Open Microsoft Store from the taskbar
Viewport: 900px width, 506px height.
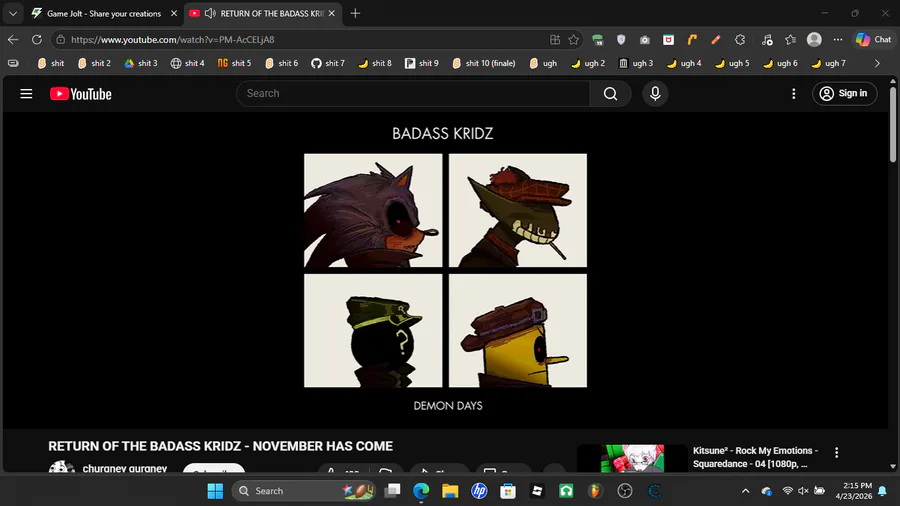click(508, 491)
